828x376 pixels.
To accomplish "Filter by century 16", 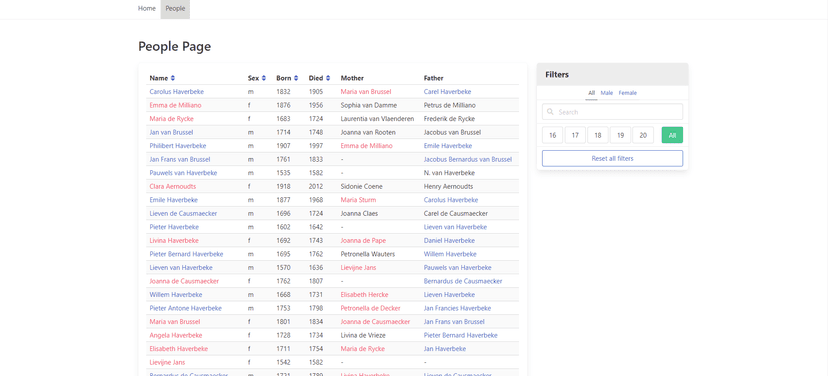I will 552,135.
